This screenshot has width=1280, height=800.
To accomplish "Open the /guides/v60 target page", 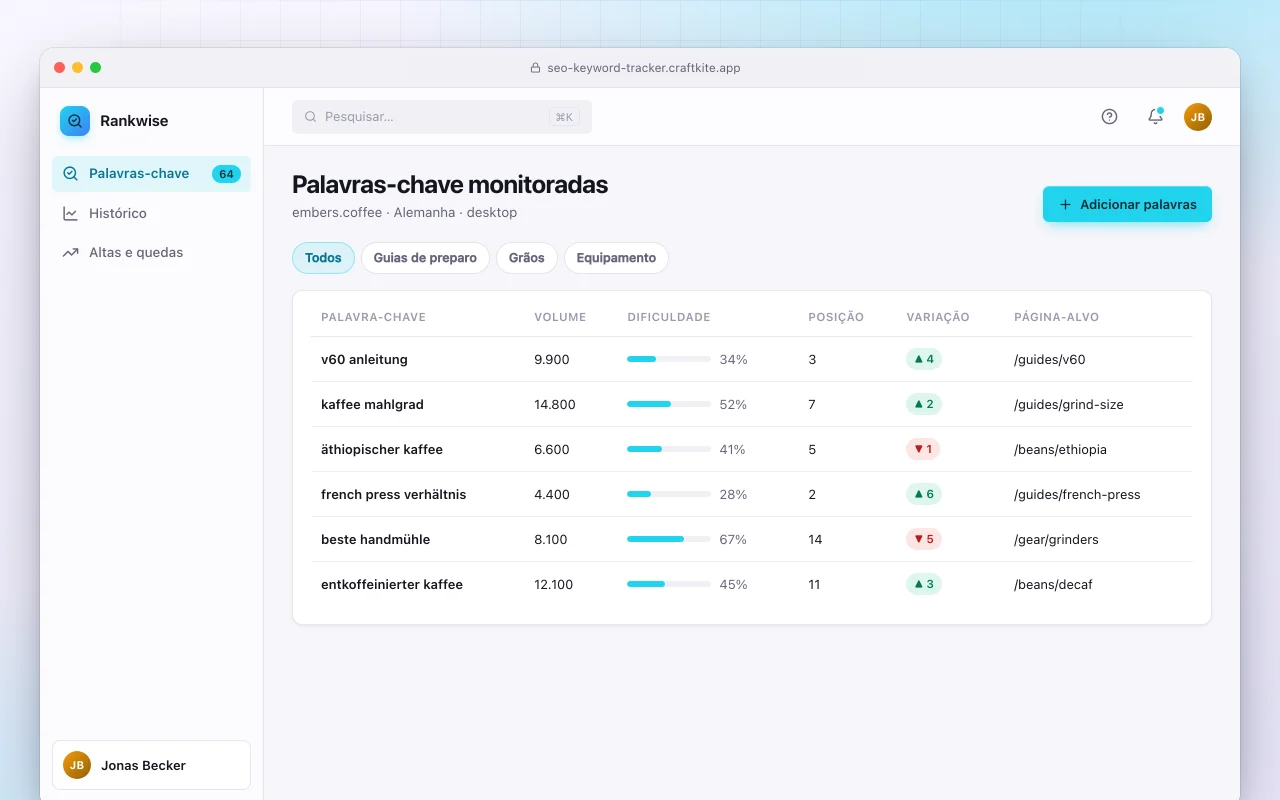I will click(x=1050, y=359).
